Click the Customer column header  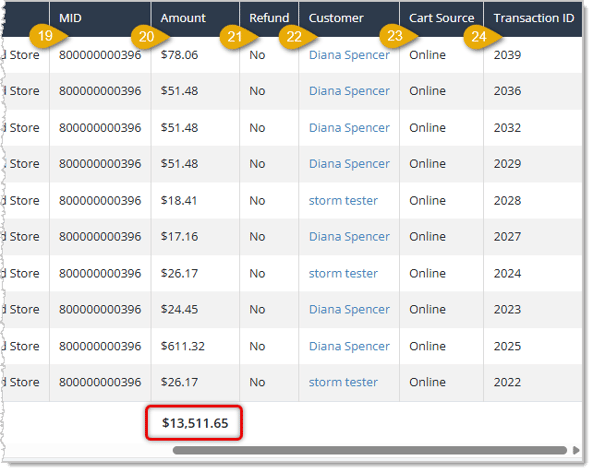336,18
